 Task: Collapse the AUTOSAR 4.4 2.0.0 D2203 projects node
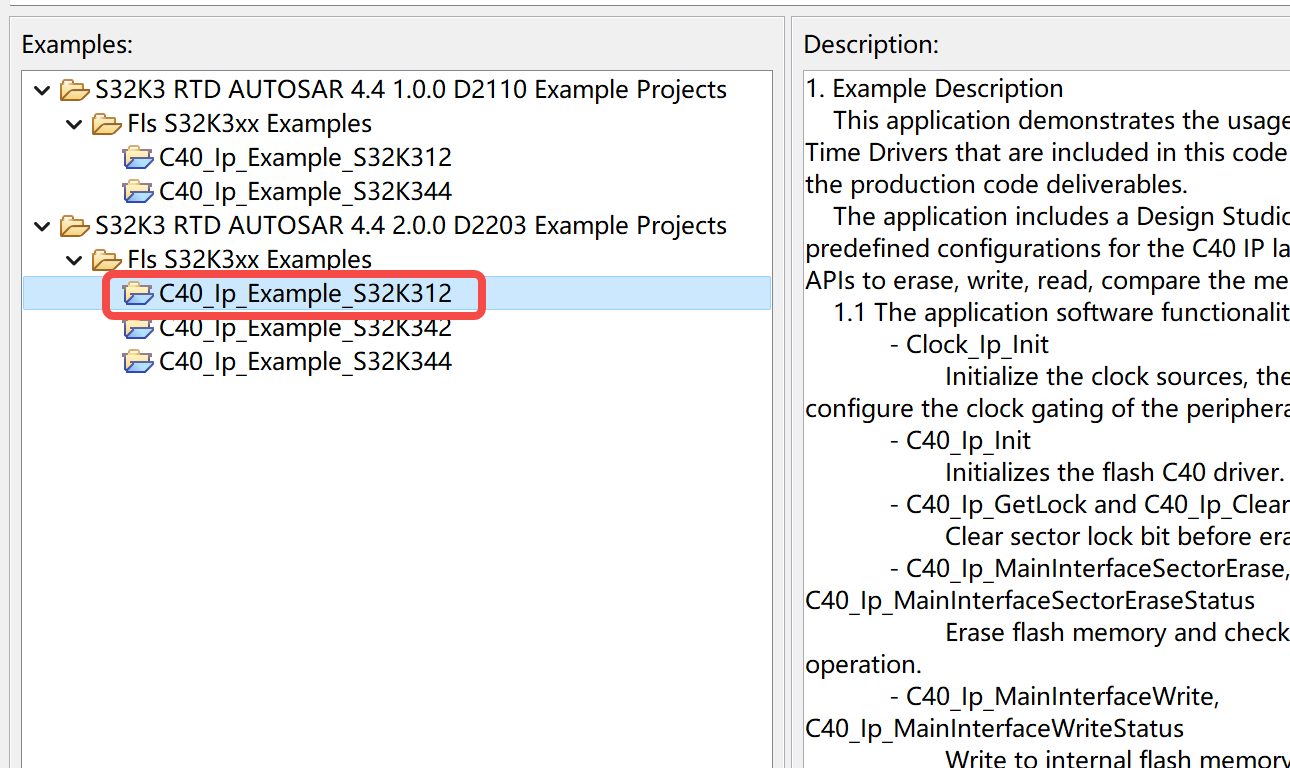point(41,226)
